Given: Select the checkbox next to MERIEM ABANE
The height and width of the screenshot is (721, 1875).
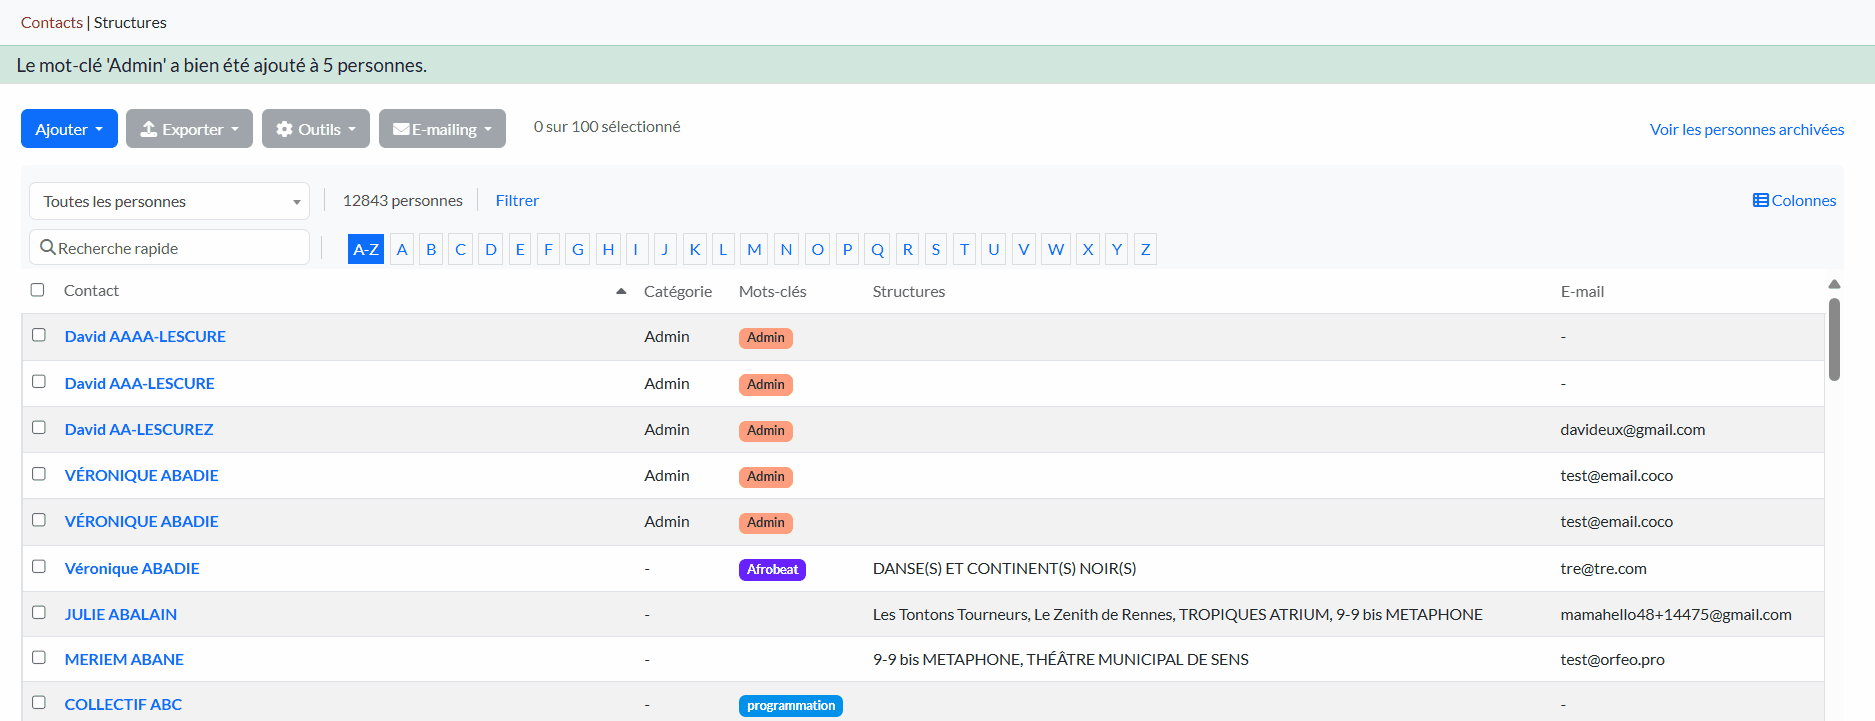Looking at the screenshot, I should pyautogui.click(x=39, y=658).
